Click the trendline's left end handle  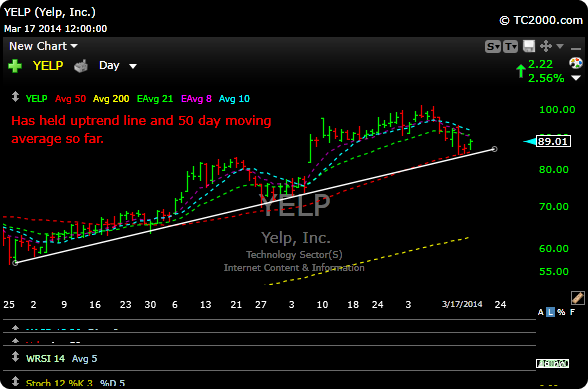[x=15, y=263]
